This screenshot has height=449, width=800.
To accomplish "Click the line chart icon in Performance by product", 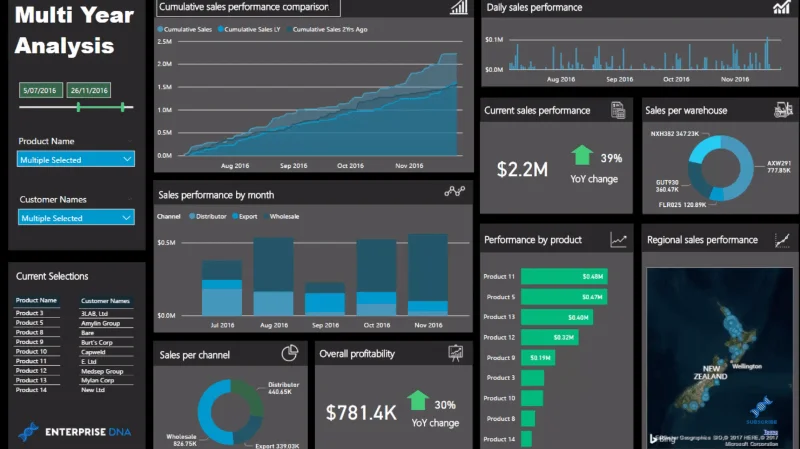I will (618, 240).
